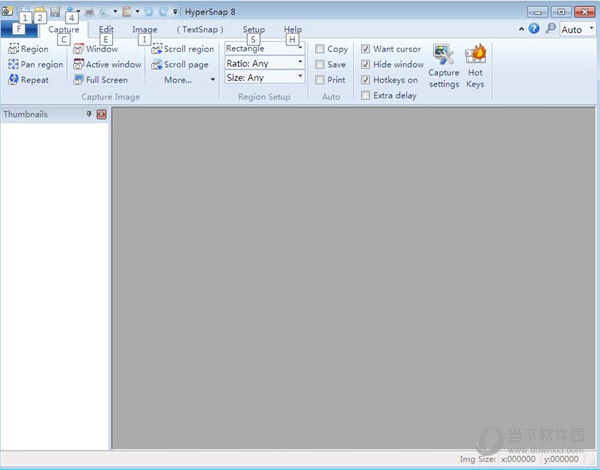Click the Region capture icon

tap(13, 49)
